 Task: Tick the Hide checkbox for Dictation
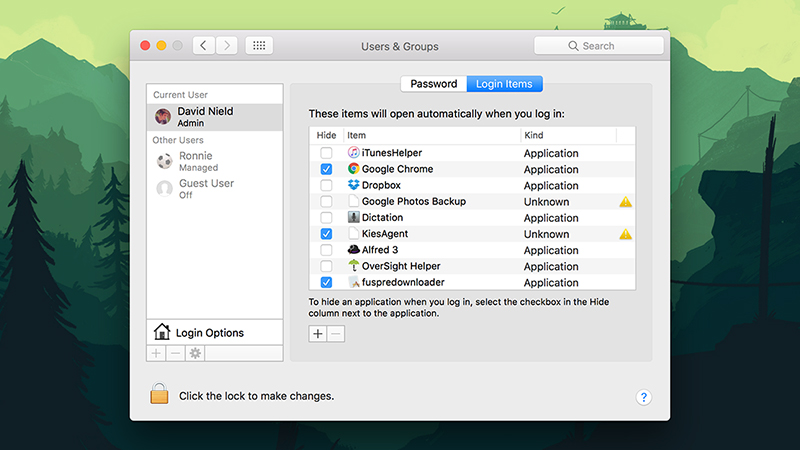[x=326, y=218]
